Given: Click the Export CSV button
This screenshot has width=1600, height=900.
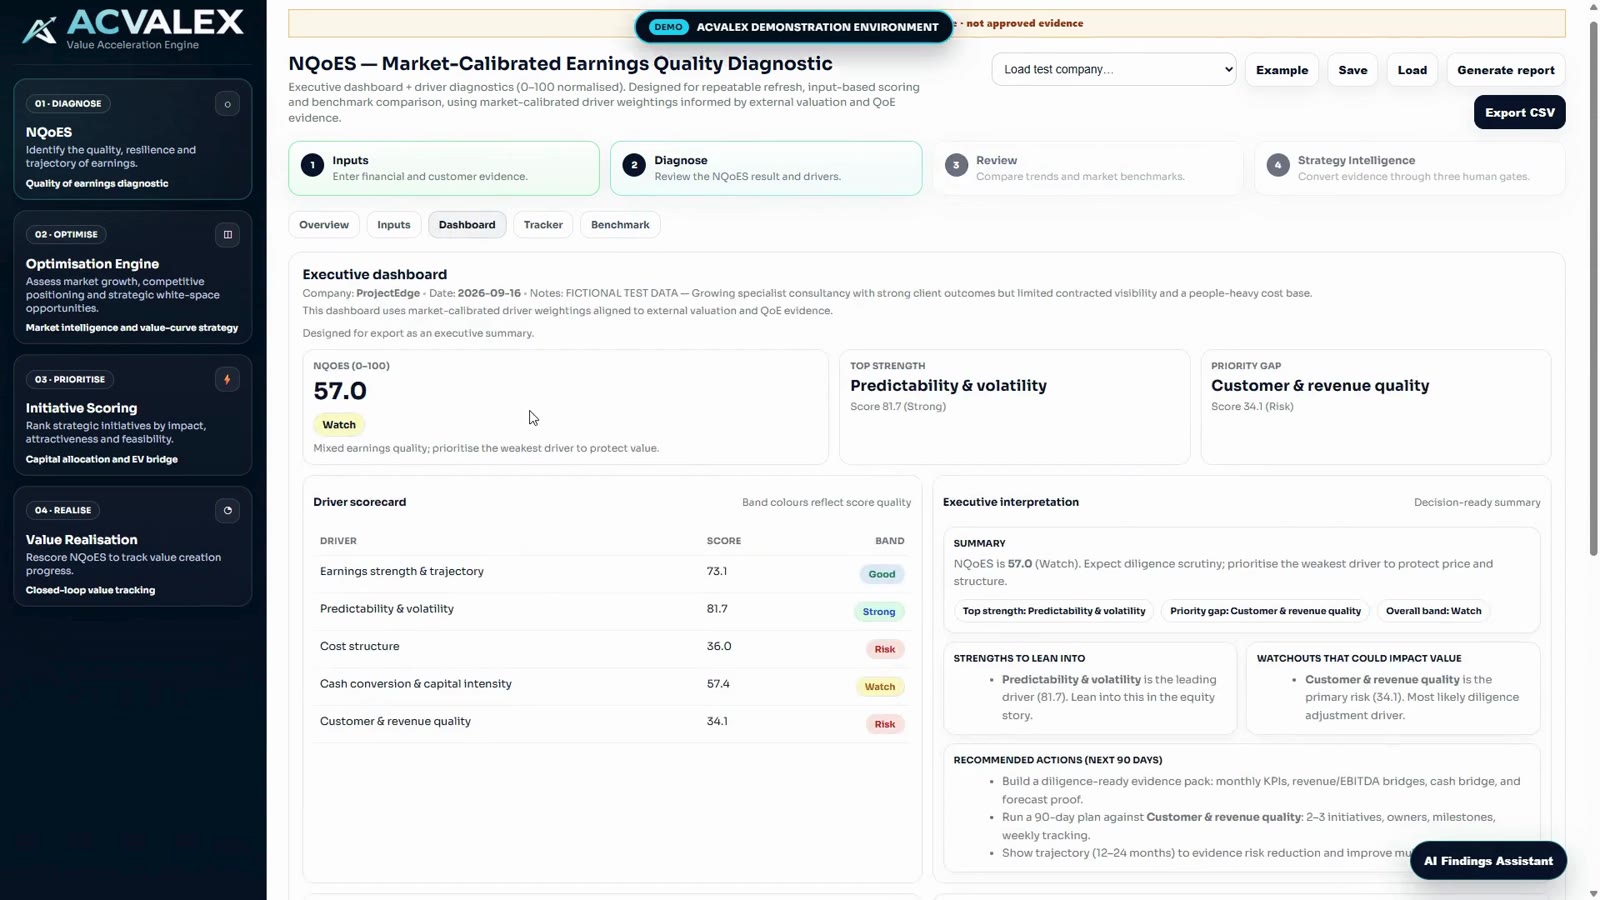Looking at the screenshot, I should pyautogui.click(x=1520, y=113).
